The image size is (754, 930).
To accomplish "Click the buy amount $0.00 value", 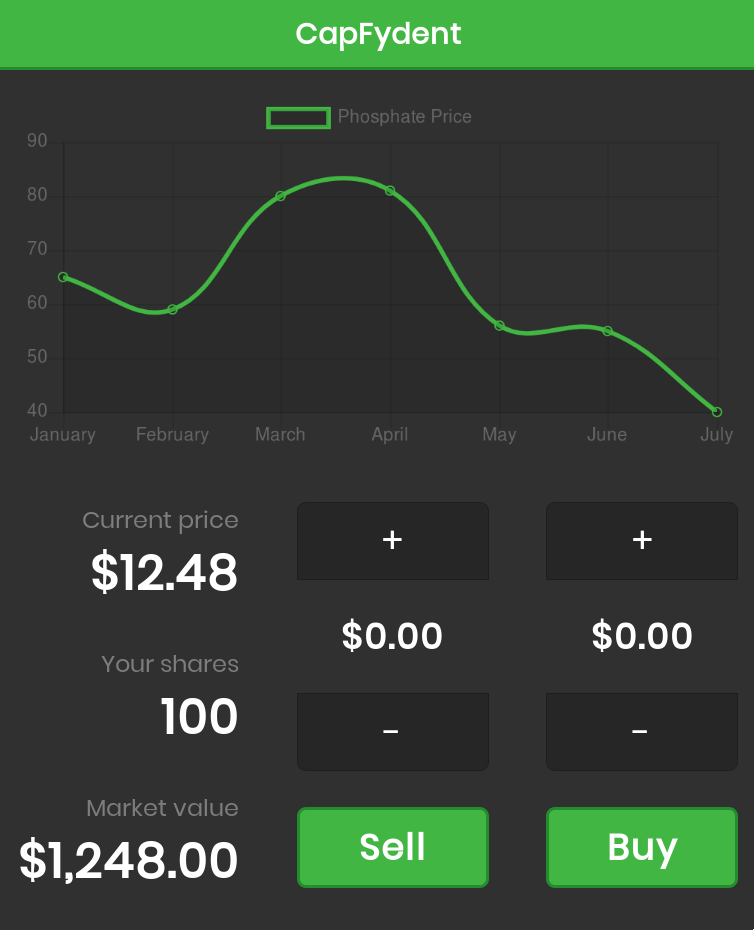I will (x=642, y=636).
